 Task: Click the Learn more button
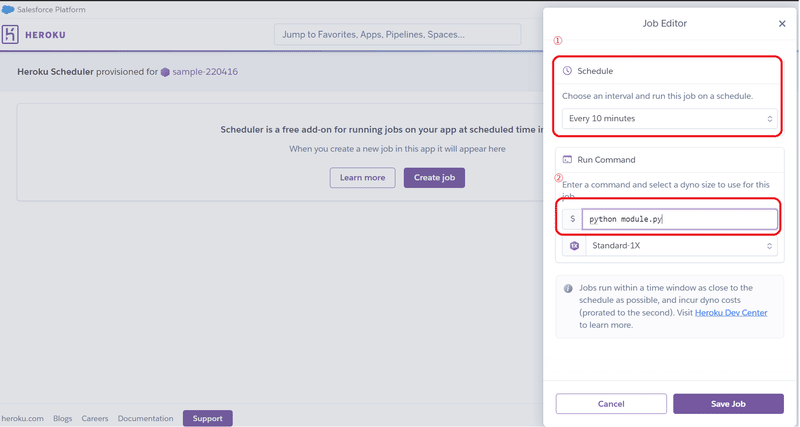(x=362, y=178)
